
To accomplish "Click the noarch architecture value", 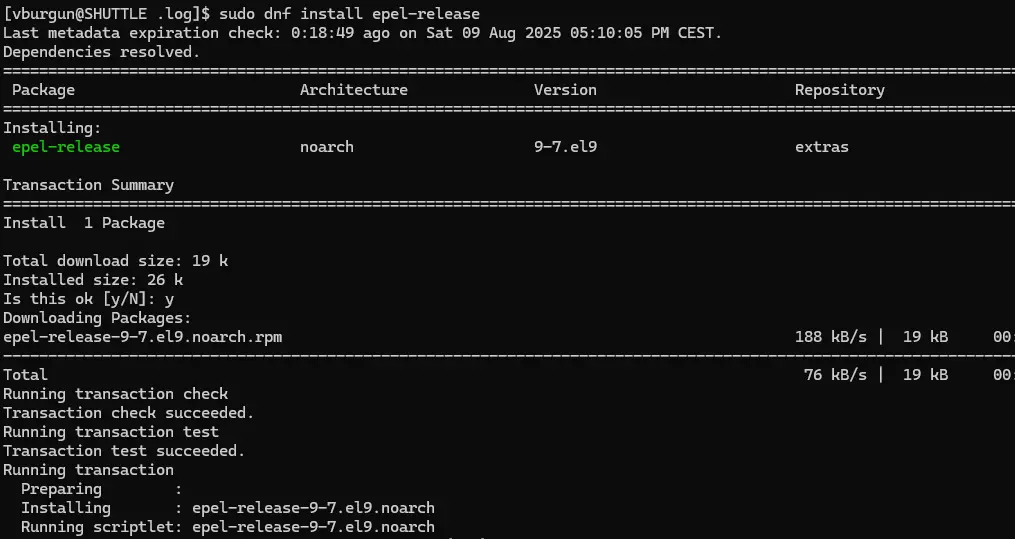I will pos(326,147).
